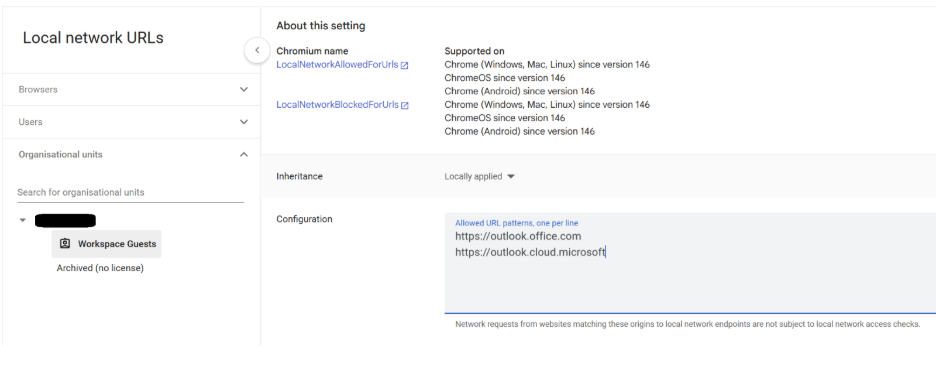The image size is (936, 366).
Task: Collapse the redacted root organisational unit
Action: [23, 220]
